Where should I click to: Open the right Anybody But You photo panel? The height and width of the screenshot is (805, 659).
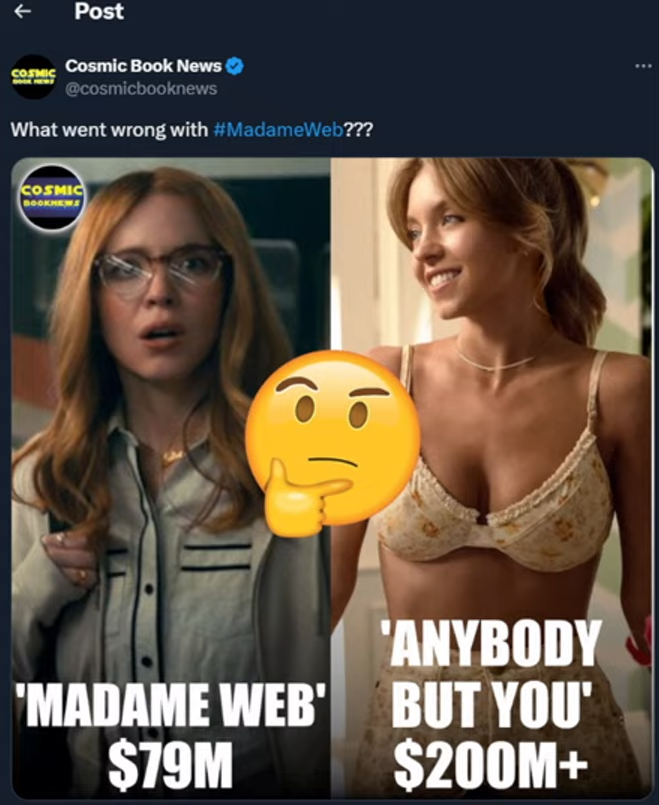coord(492,477)
